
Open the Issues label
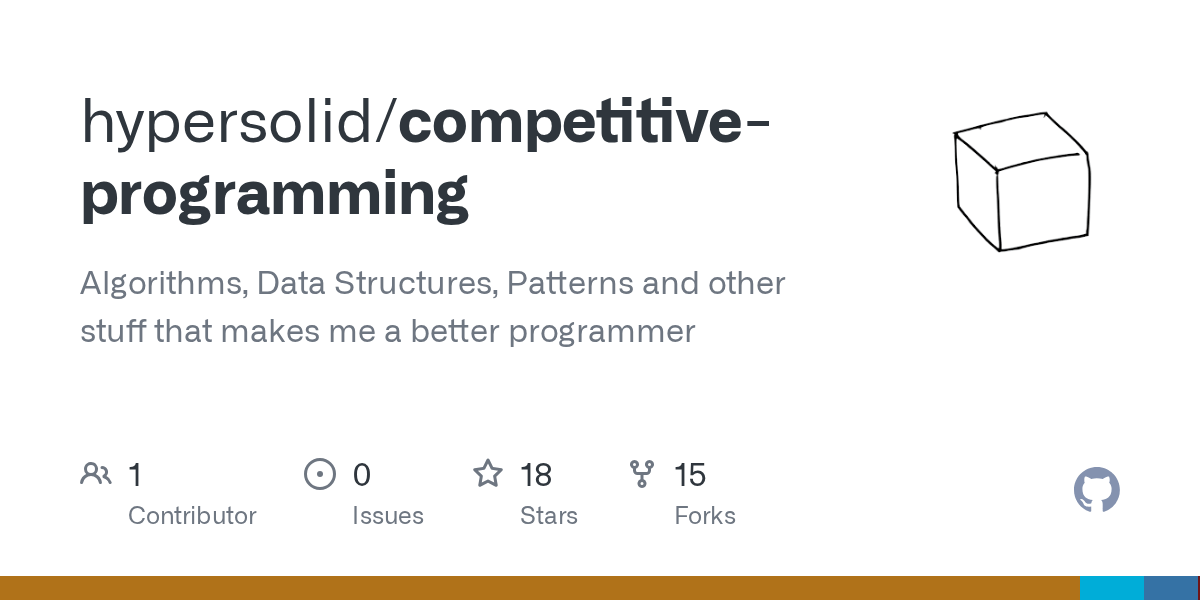coord(388,516)
